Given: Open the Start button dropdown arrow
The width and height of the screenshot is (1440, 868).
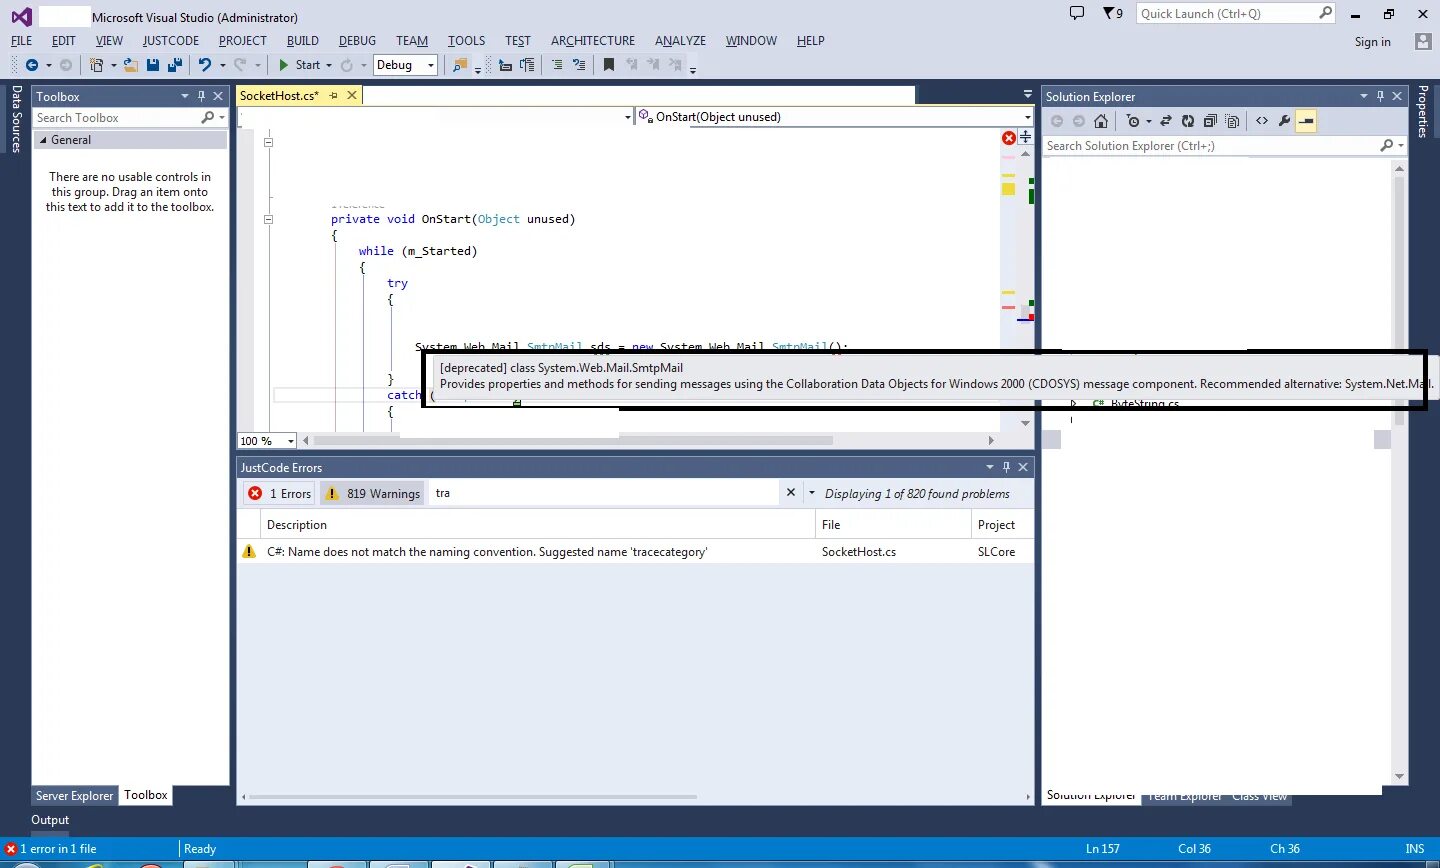Looking at the screenshot, I should tap(329, 65).
